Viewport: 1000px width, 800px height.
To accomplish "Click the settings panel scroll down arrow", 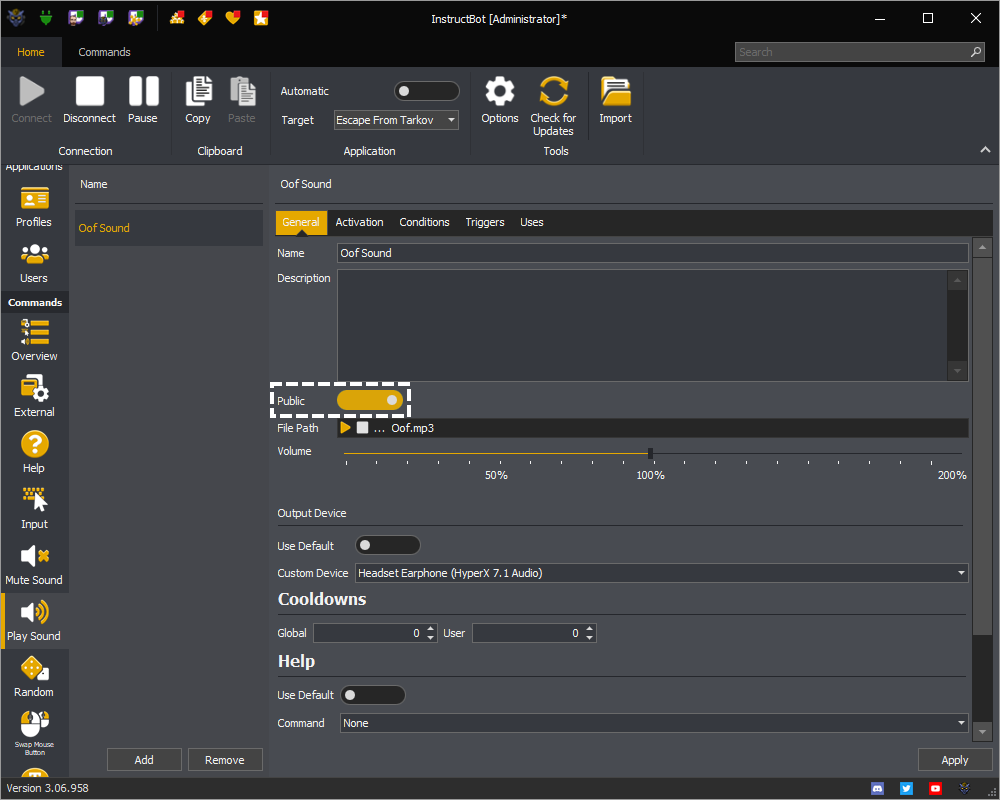I will [x=982, y=732].
